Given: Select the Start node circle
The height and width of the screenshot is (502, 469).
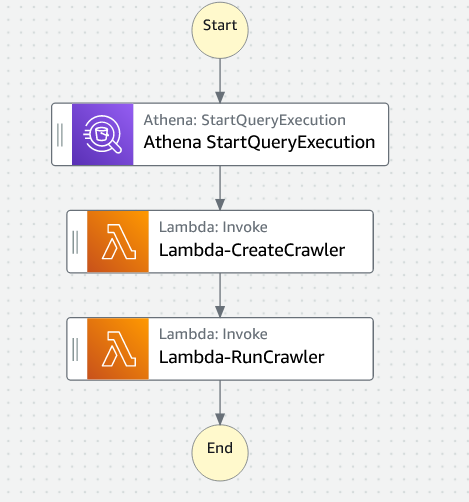Looking at the screenshot, I should [x=220, y=30].
